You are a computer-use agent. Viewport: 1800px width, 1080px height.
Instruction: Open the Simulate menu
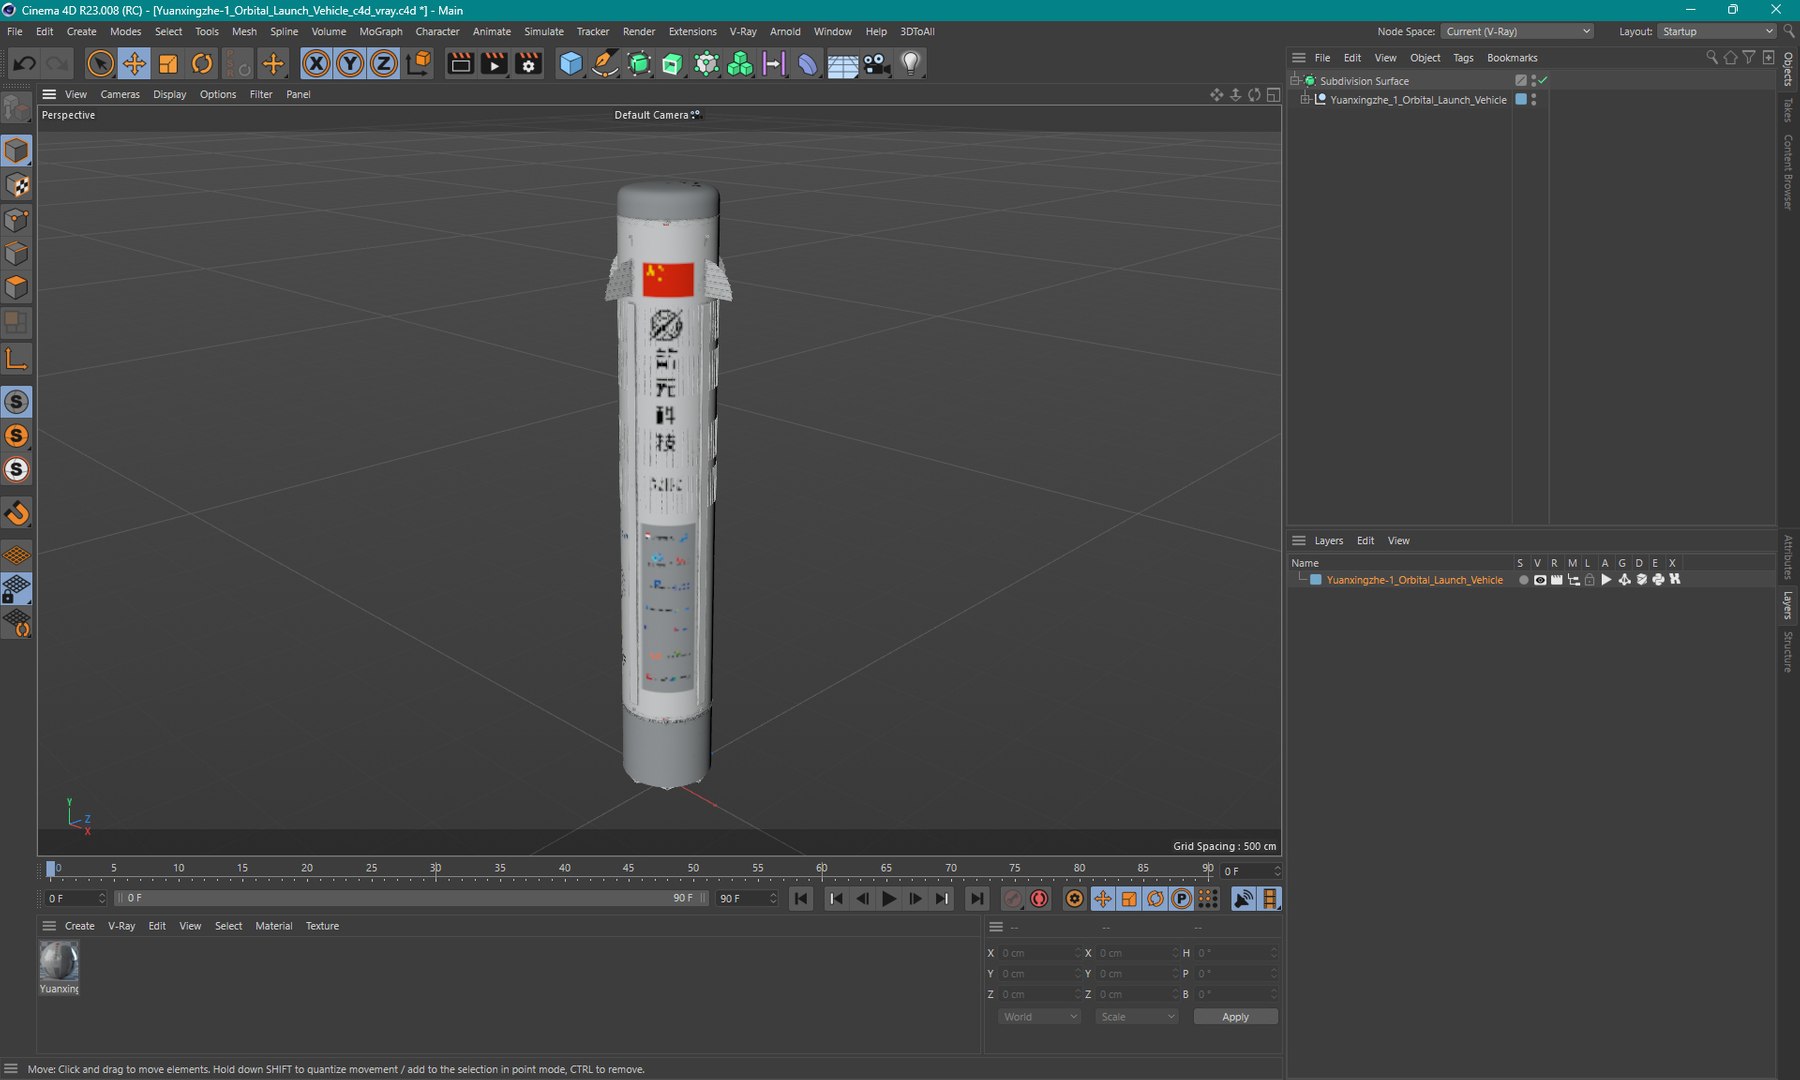coord(544,31)
